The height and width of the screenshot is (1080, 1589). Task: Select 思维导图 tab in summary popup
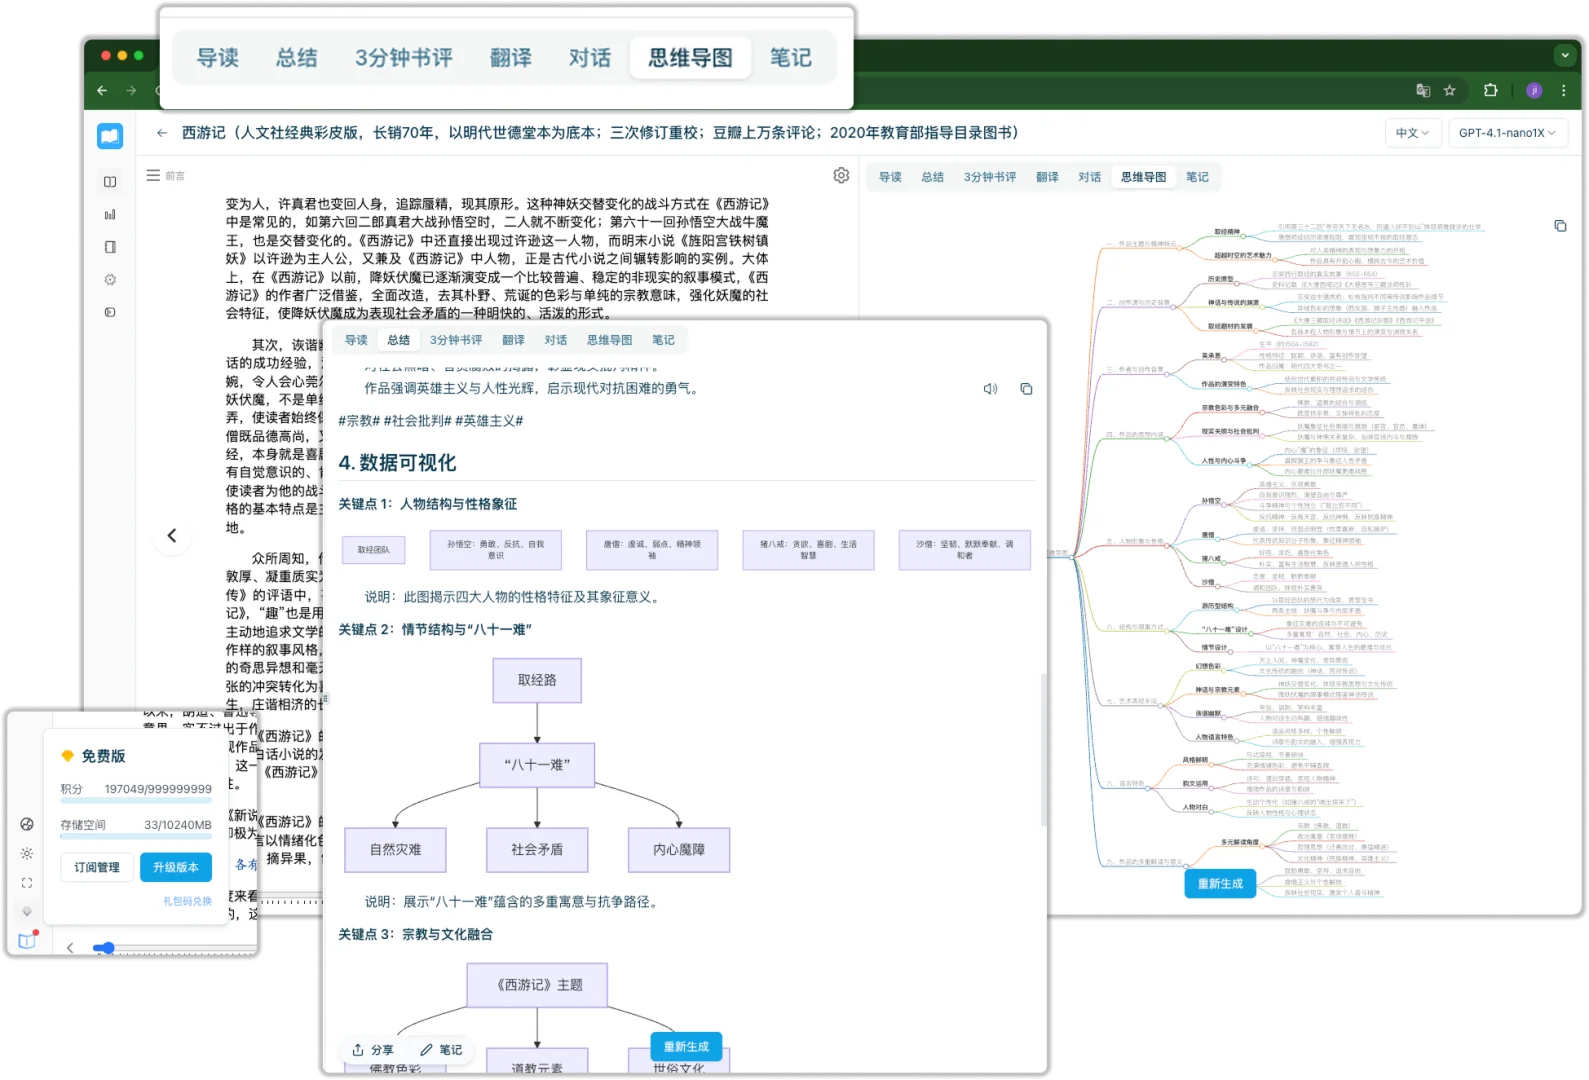coord(610,340)
